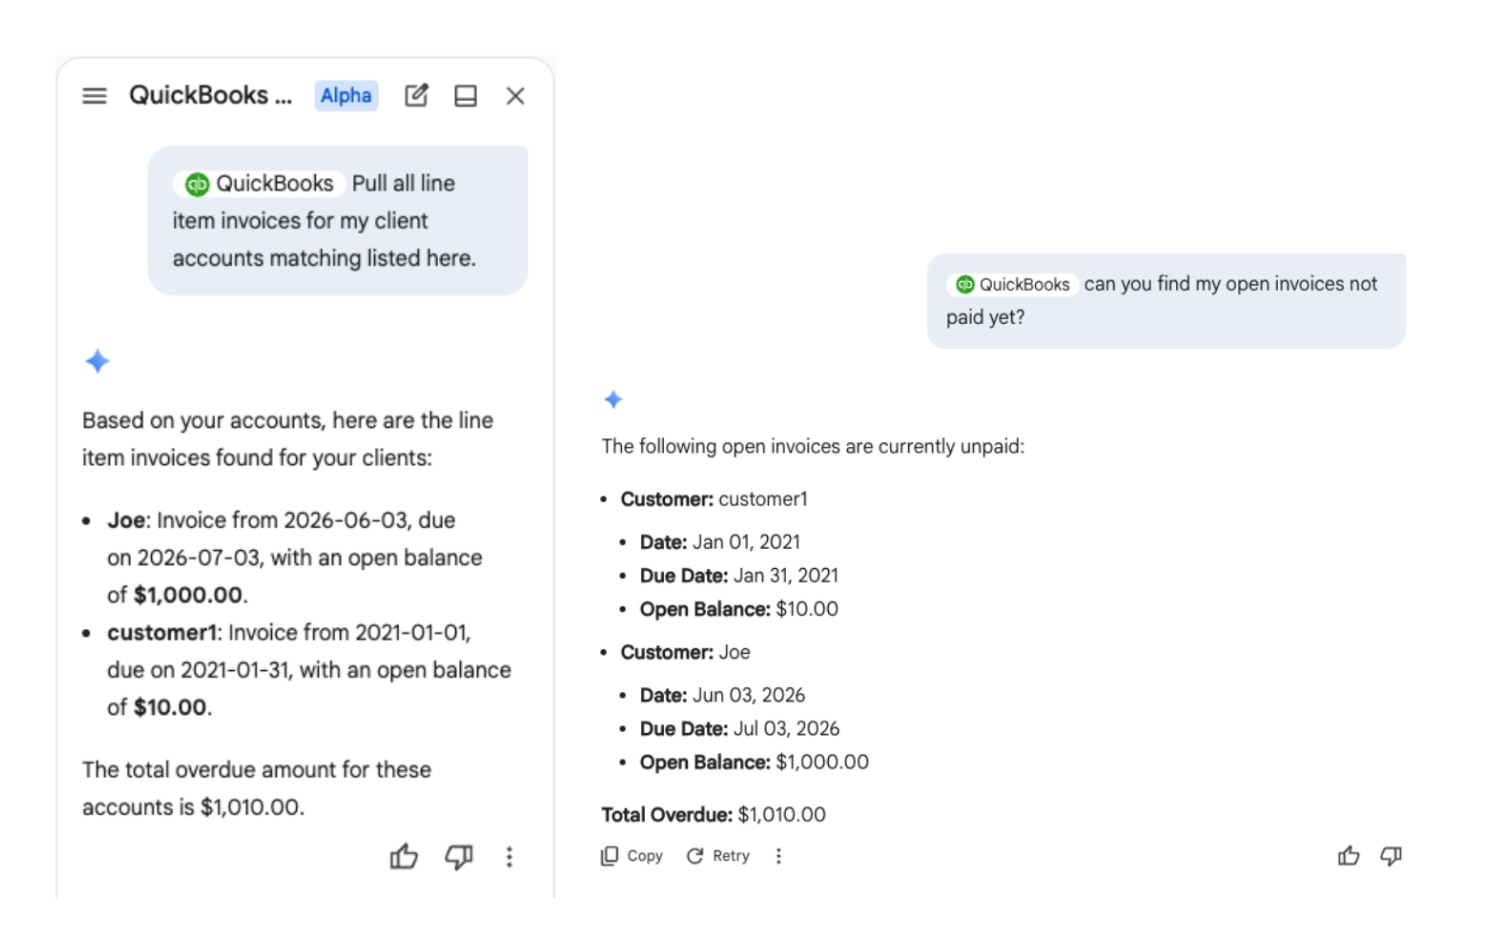Click the 'total overdue amount' sentence in left panel
1499x952 pixels.
257,788
